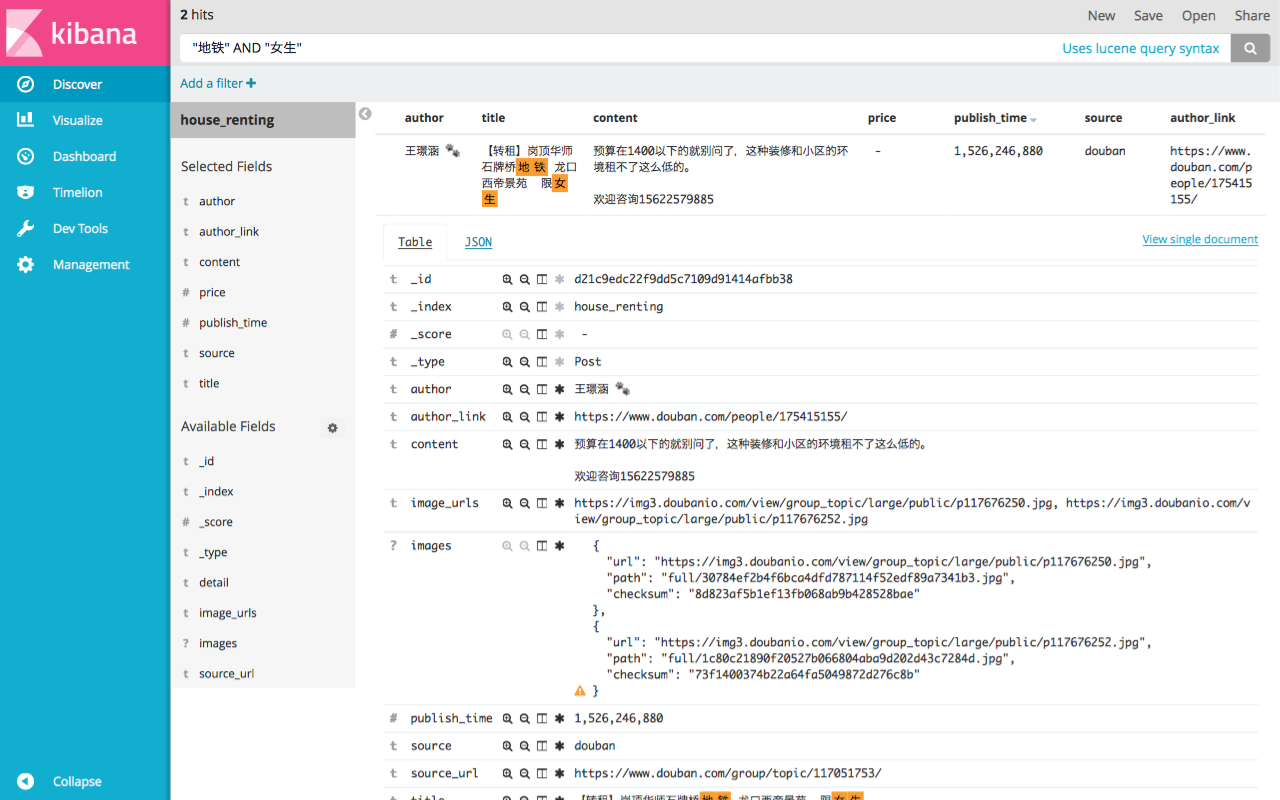Click the warning icon in images row
The height and width of the screenshot is (800, 1280).
[x=580, y=690]
